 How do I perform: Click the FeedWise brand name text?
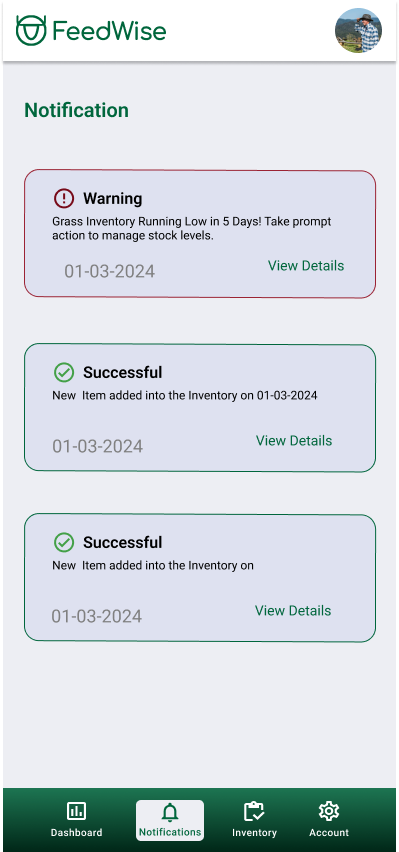[109, 31]
